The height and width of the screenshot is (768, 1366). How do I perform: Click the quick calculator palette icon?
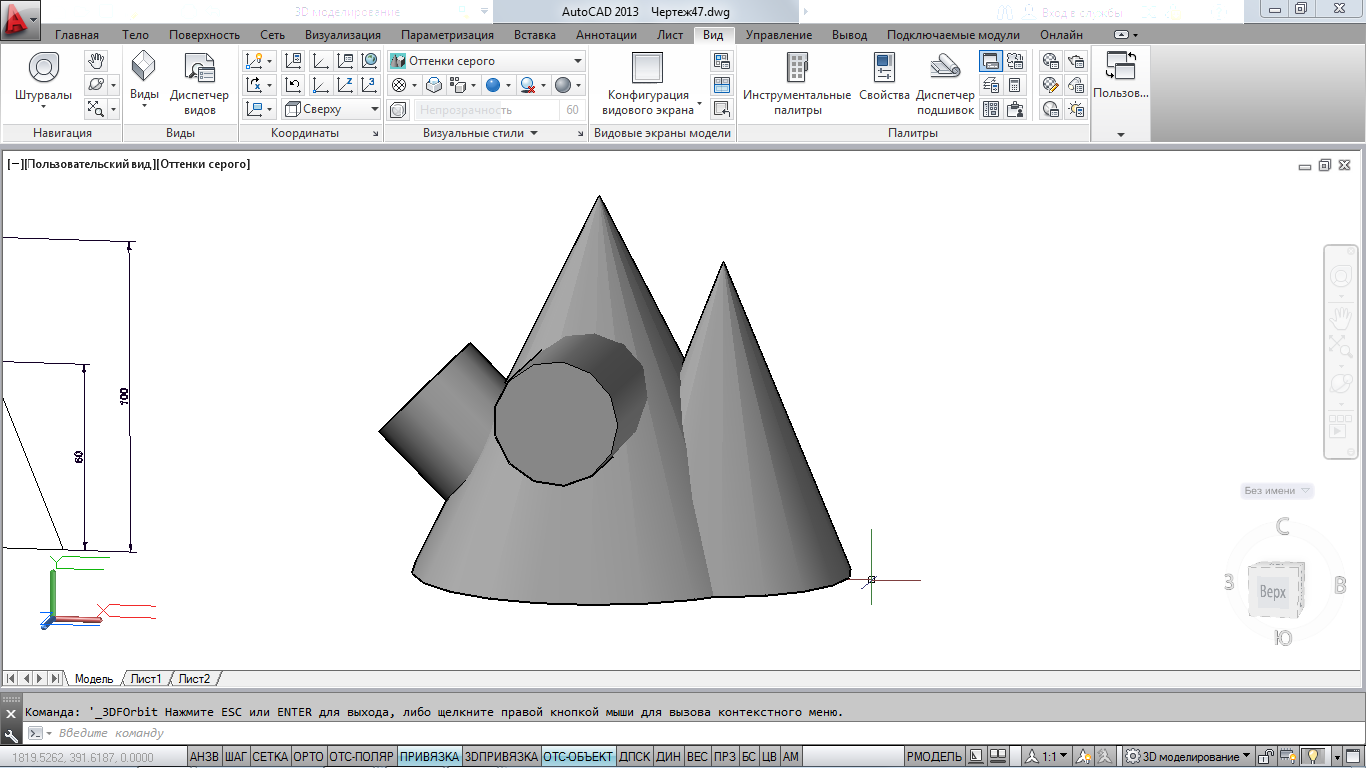coord(1015,85)
